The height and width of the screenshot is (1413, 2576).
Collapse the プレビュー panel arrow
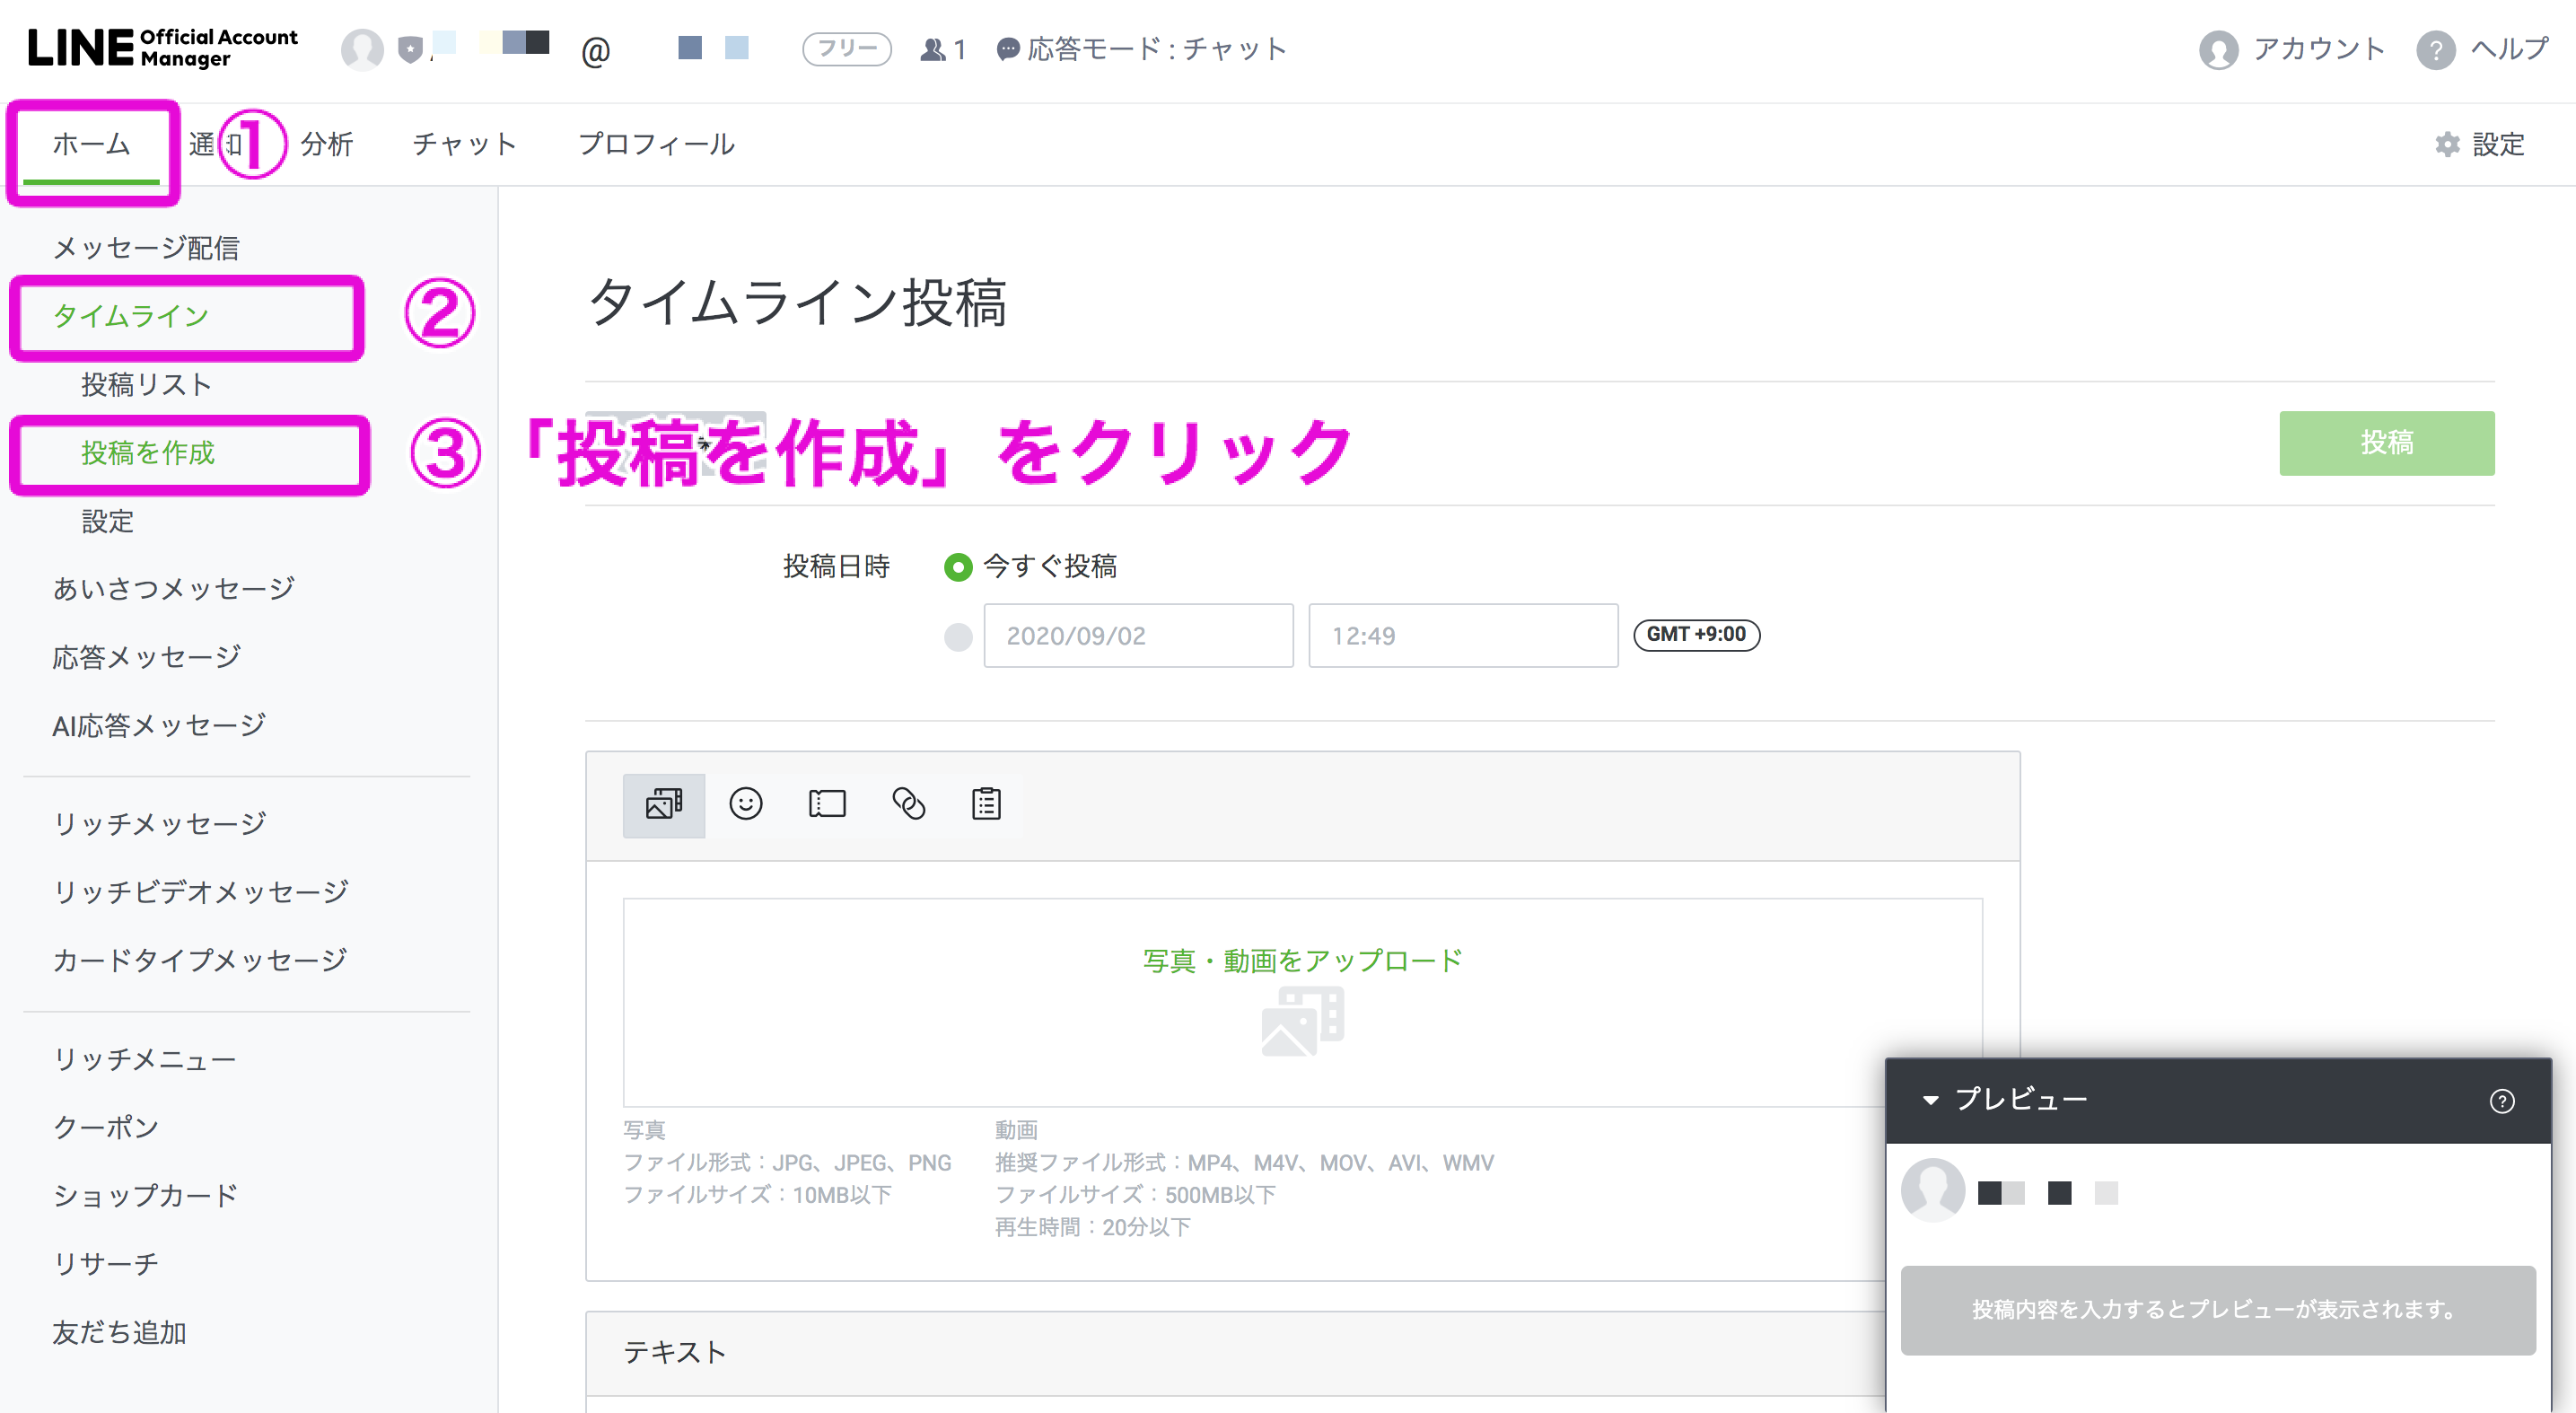1931,1100
